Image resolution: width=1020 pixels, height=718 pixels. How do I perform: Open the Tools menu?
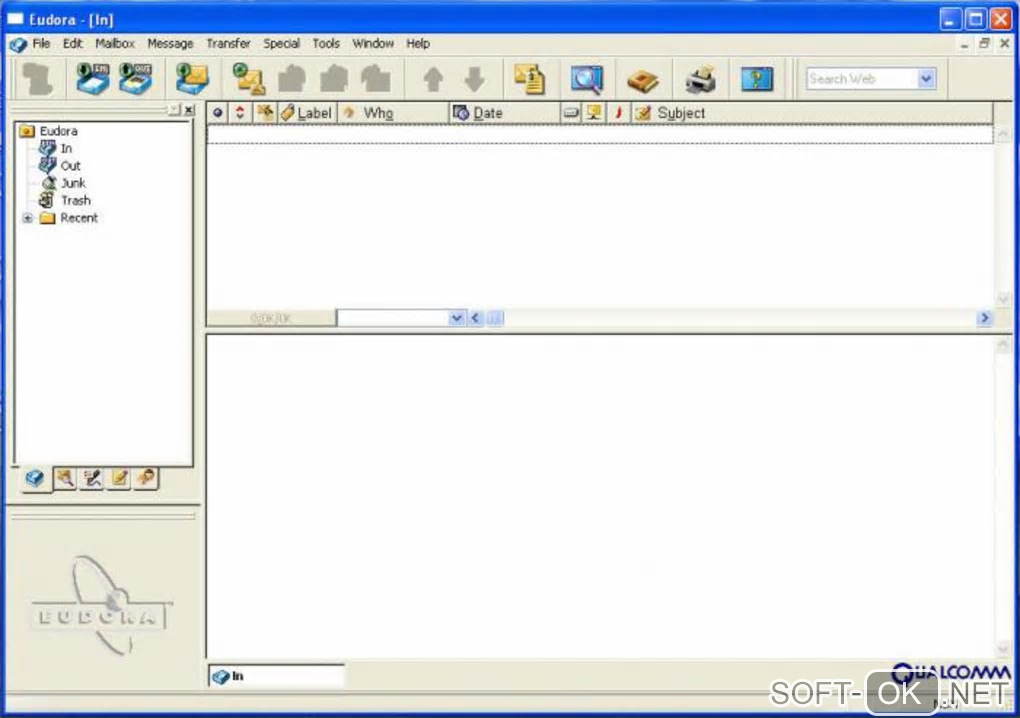pos(326,44)
